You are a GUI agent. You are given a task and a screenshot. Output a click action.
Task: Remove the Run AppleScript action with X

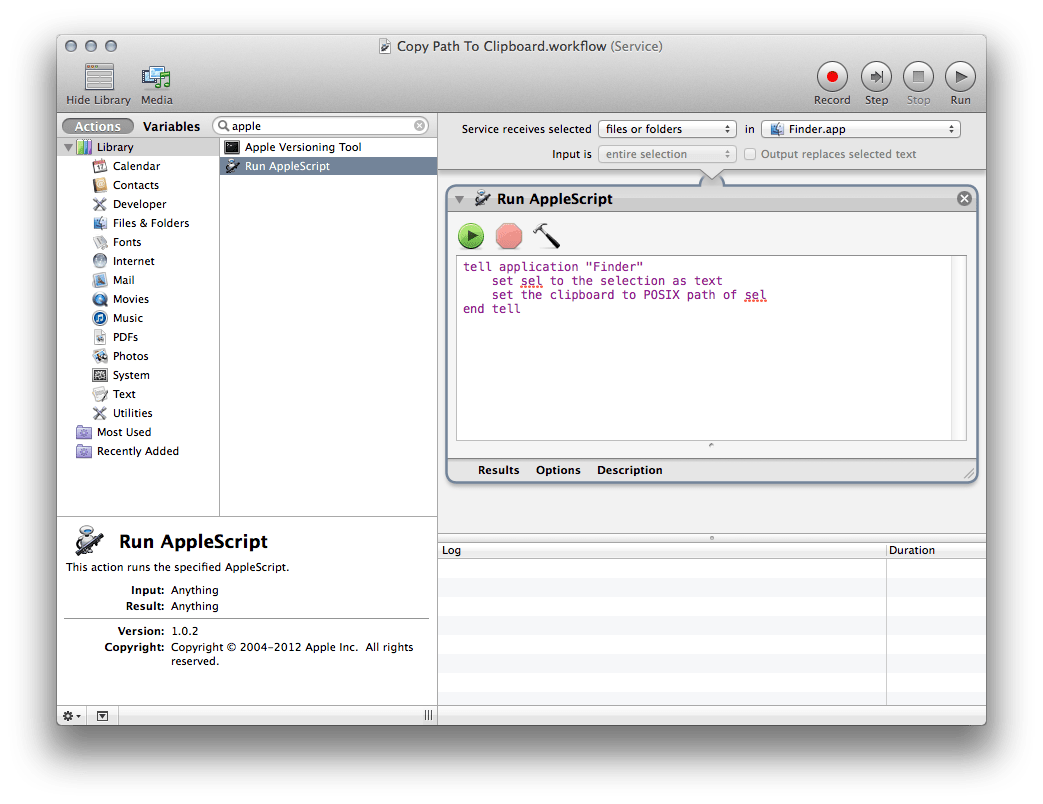tap(964, 199)
